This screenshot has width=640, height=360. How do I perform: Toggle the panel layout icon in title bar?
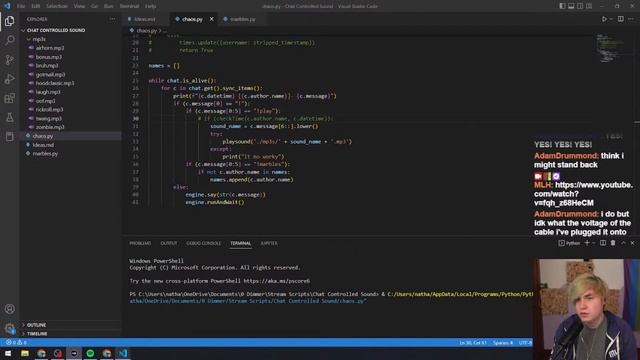point(571,6)
